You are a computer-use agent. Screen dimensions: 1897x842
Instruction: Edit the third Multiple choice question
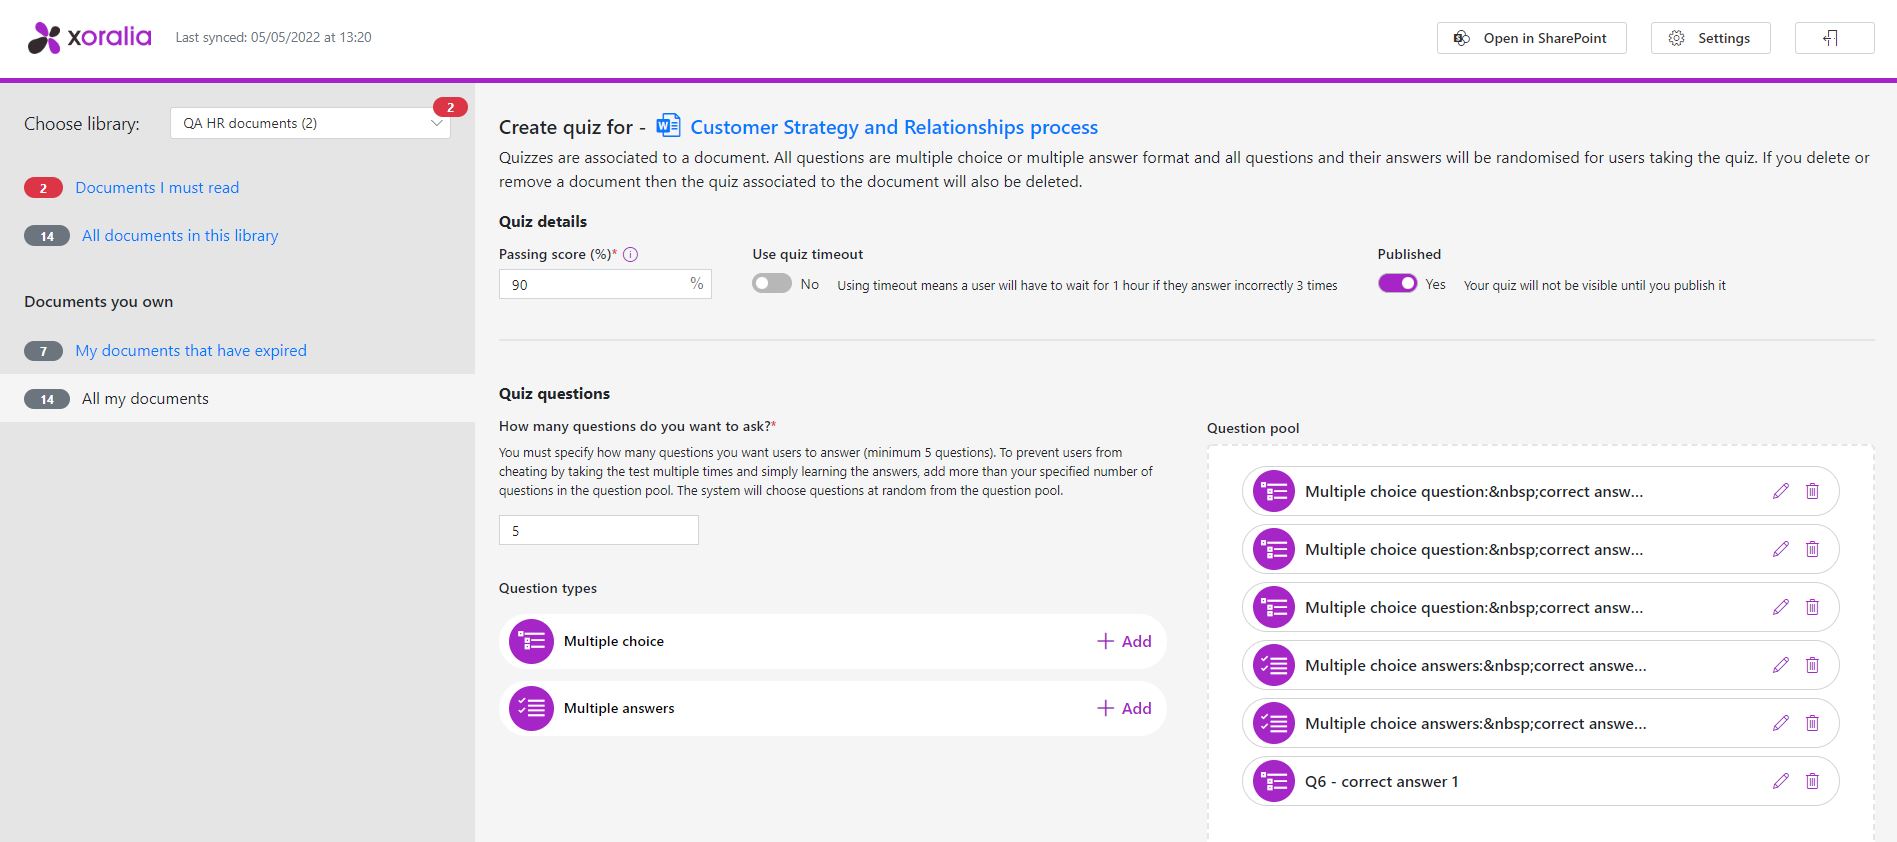click(x=1781, y=607)
